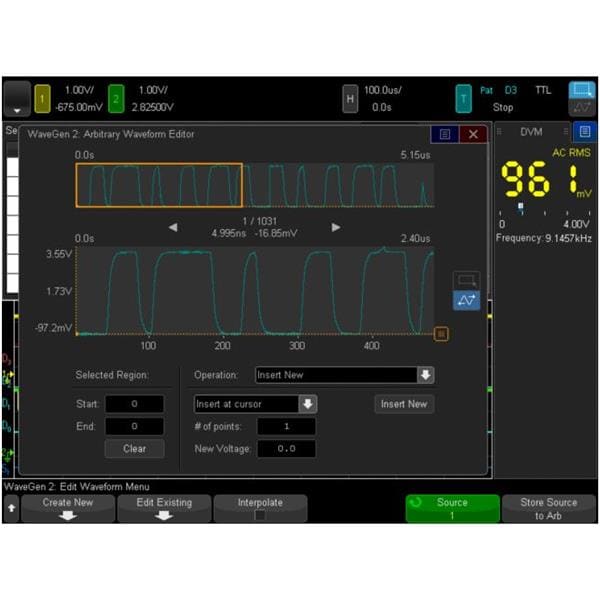The width and height of the screenshot is (600, 600).
Task: Edit the End point field
Action: click(x=134, y=426)
